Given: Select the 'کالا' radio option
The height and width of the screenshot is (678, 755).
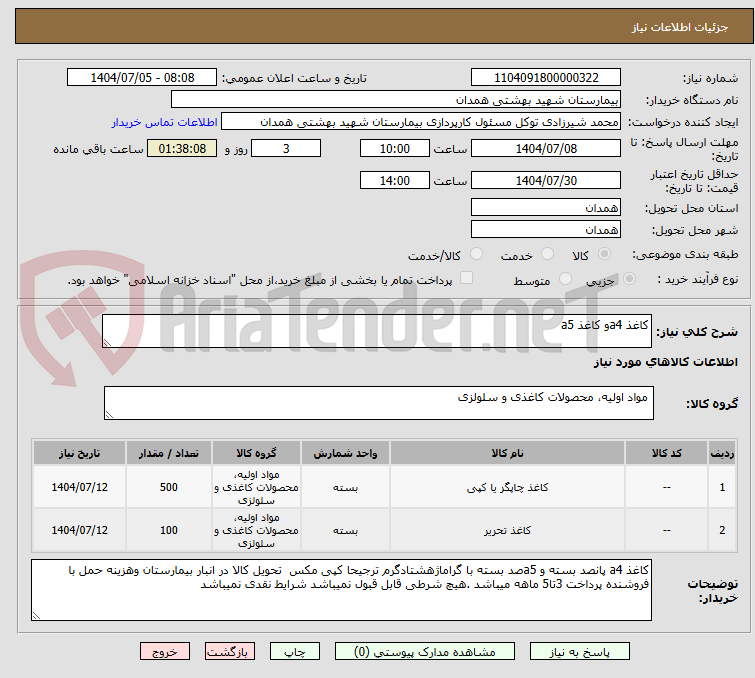Looking at the screenshot, I should tap(604, 254).
